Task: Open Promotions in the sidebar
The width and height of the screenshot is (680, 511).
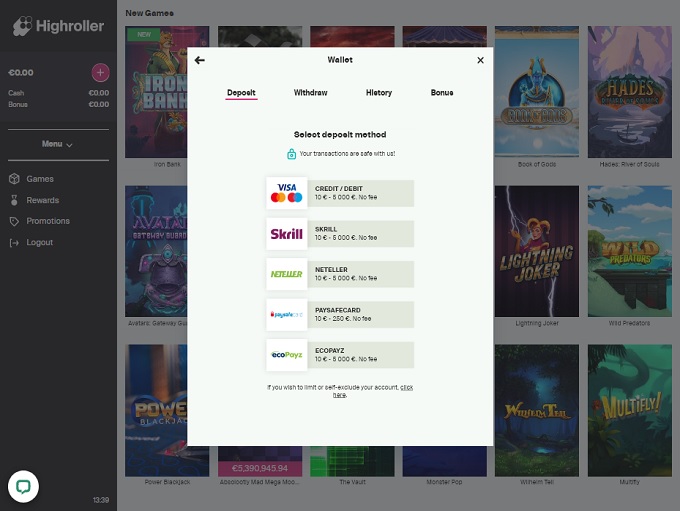Action: click(x=48, y=221)
